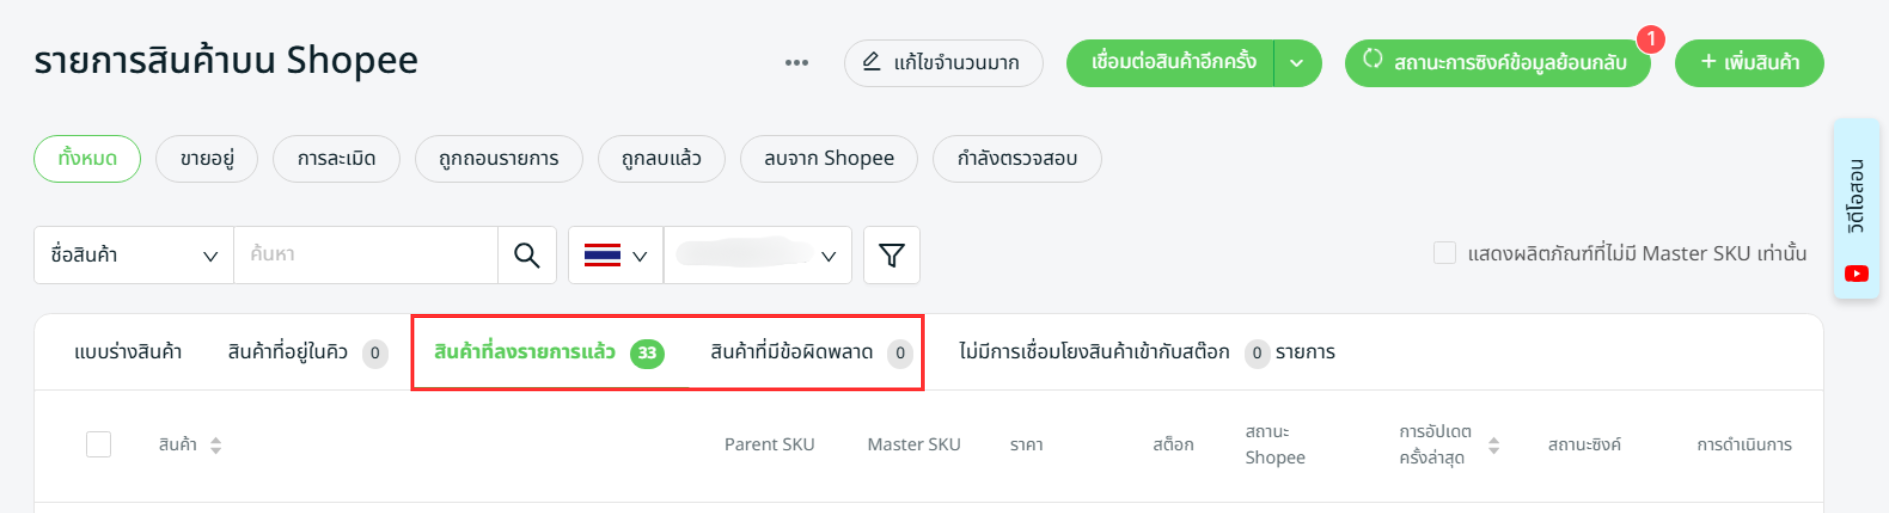Open the สินค้าที่อยู่ในคิว tab

288,352
